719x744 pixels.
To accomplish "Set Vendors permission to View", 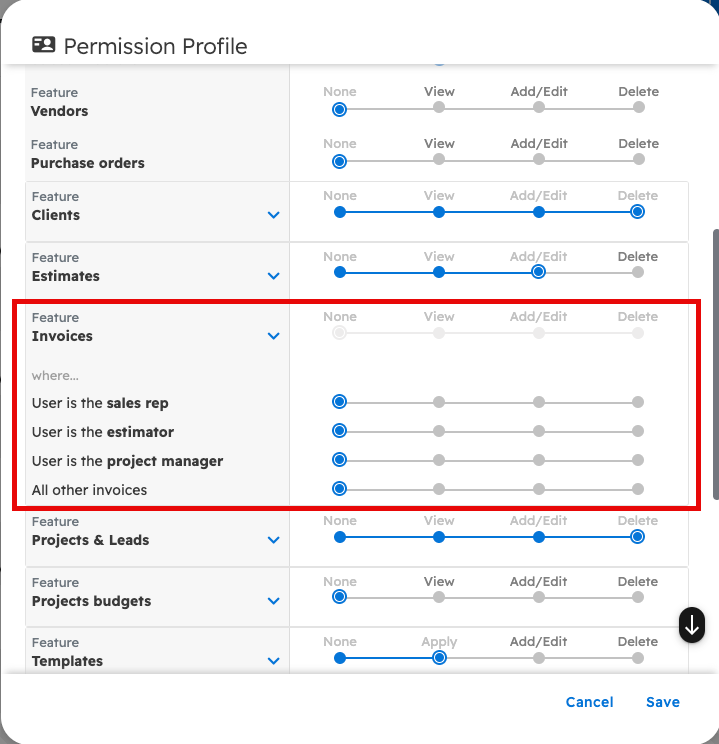I will coord(439,108).
